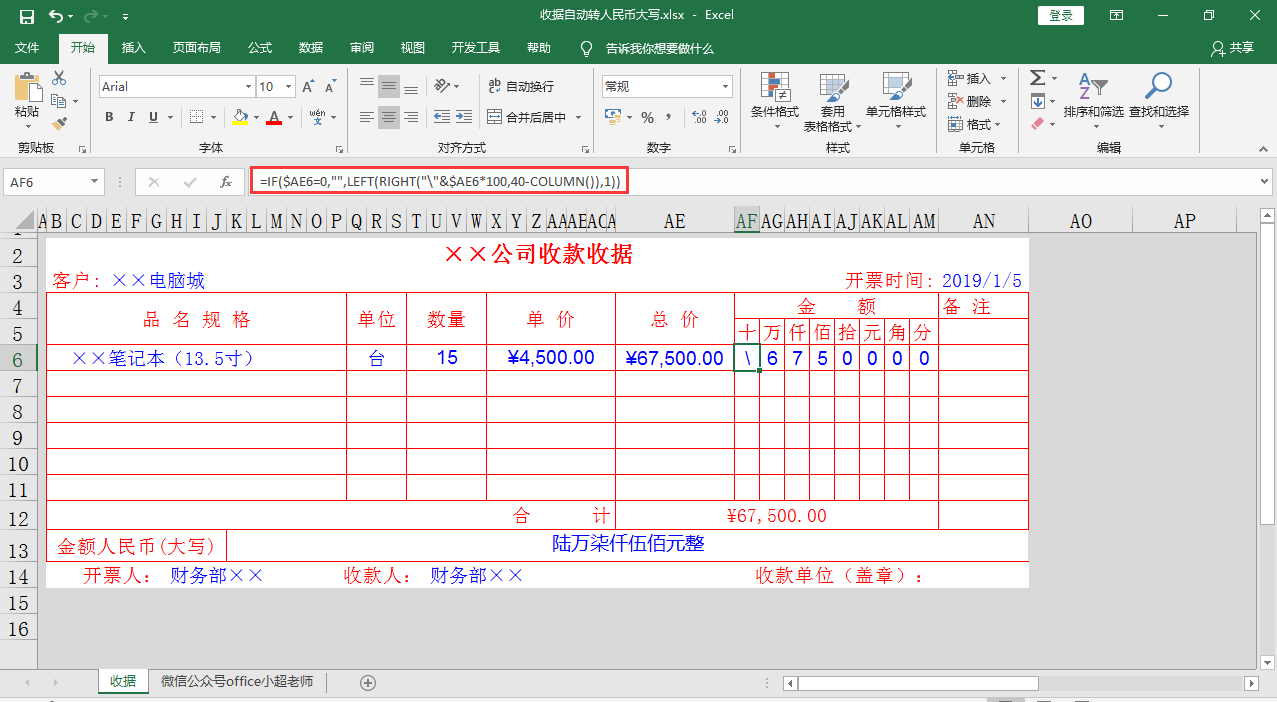Decrease font size with the smaller A icon

coord(331,87)
